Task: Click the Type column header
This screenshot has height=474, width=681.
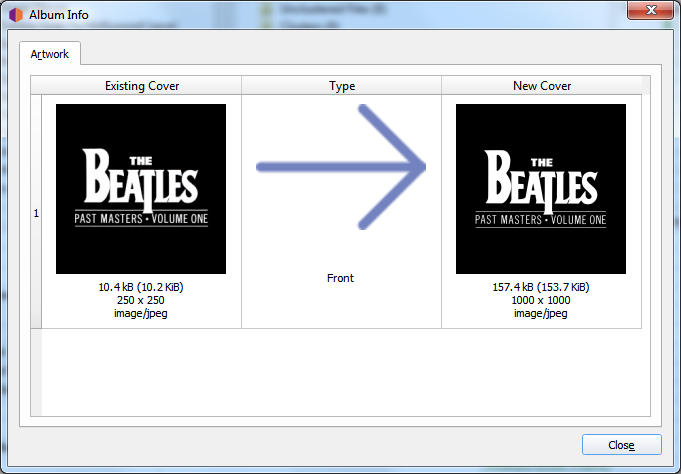Action: coord(342,86)
